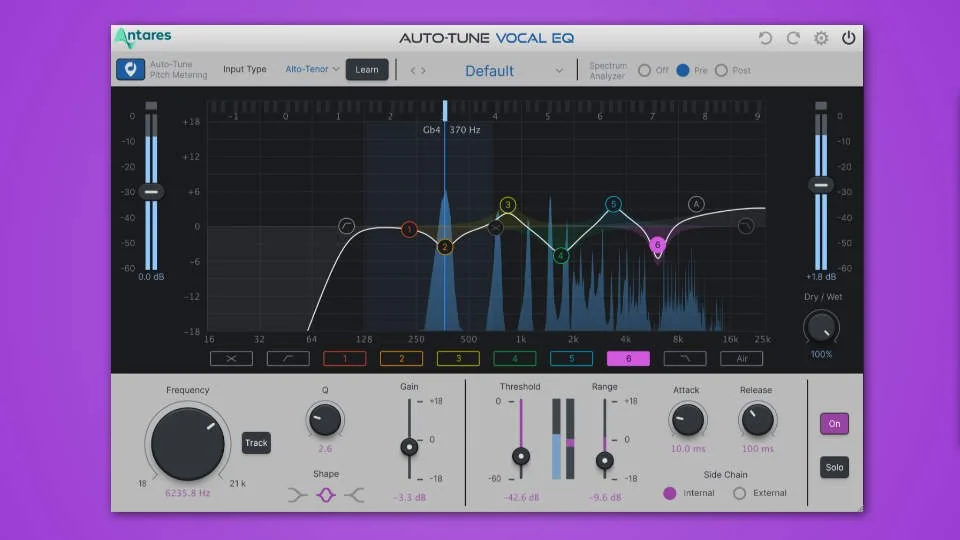The image size is (960, 540).
Task: Select band 6 pink node on EQ curve
Action: tap(658, 245)
